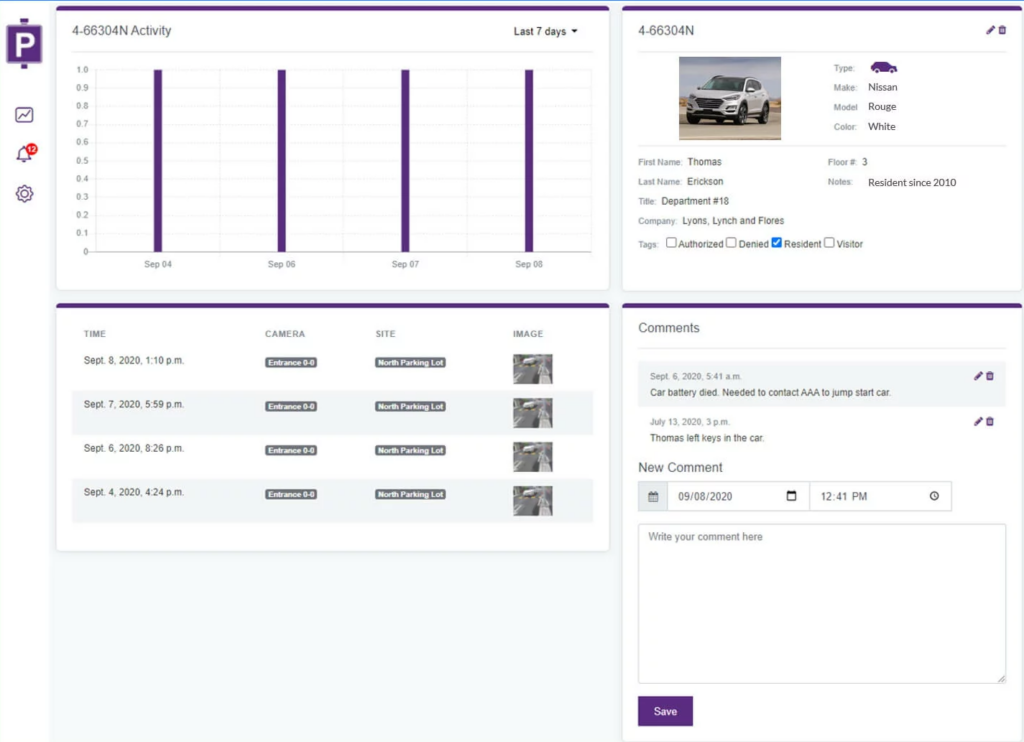This screenshot has width=1024, height=742.
Task: Click the CAMERA column header
Action: point(285,334)
